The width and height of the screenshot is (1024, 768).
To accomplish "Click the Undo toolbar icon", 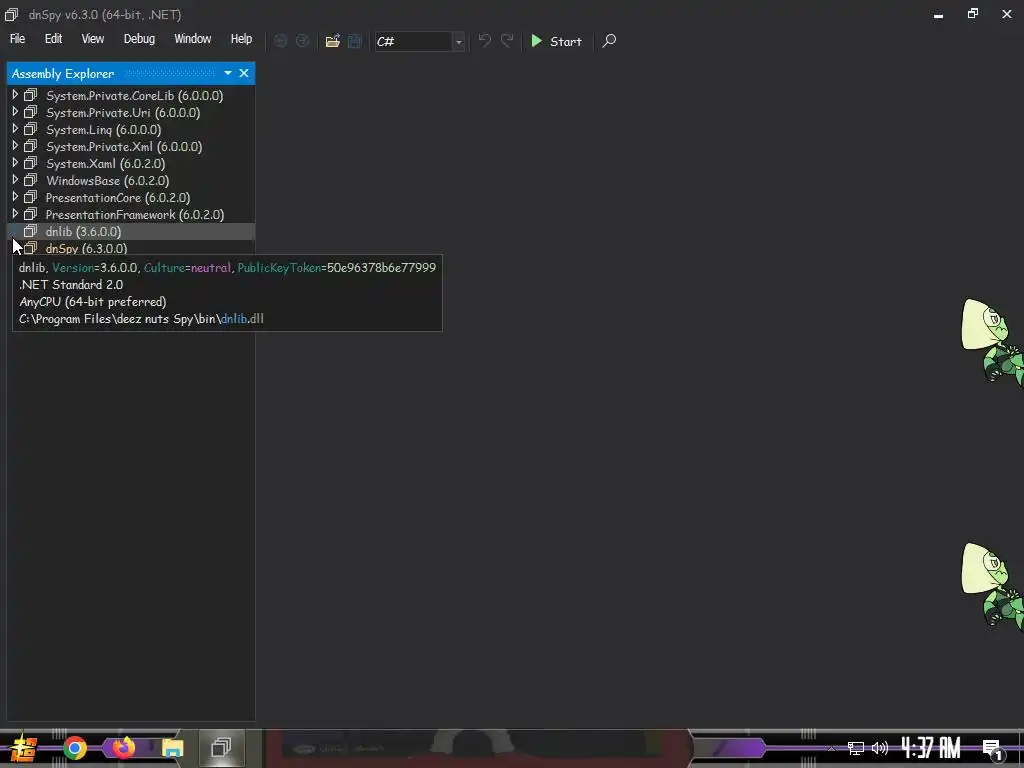I will pos(485,41).
